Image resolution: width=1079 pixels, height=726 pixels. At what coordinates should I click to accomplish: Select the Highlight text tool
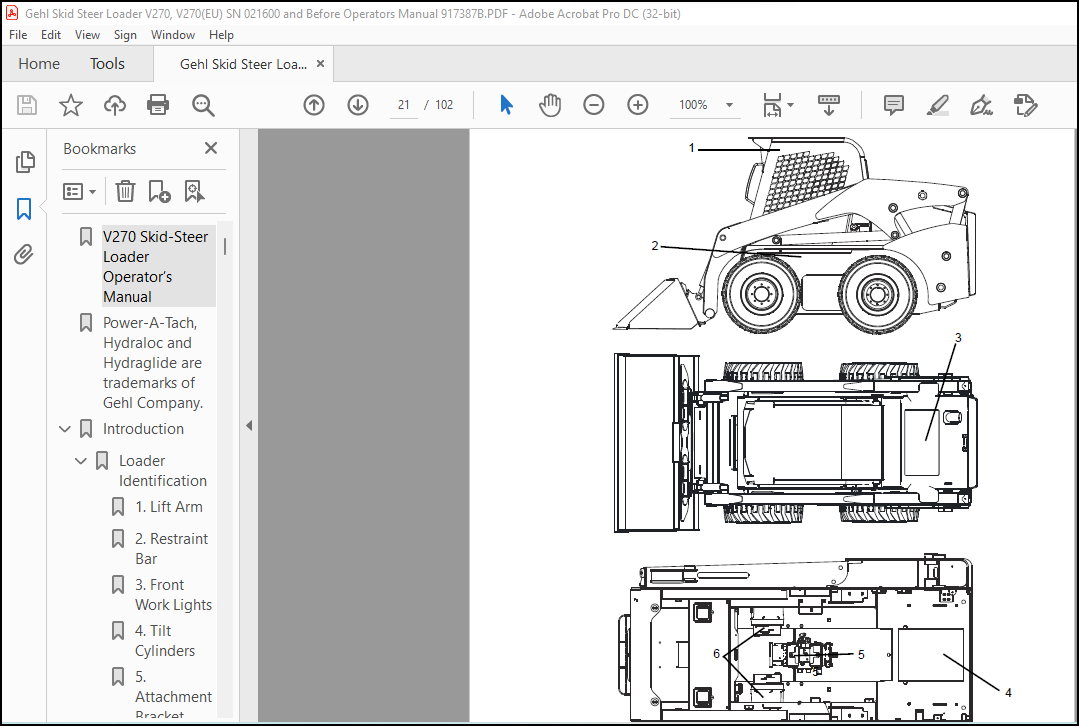(x=937, y=105)
